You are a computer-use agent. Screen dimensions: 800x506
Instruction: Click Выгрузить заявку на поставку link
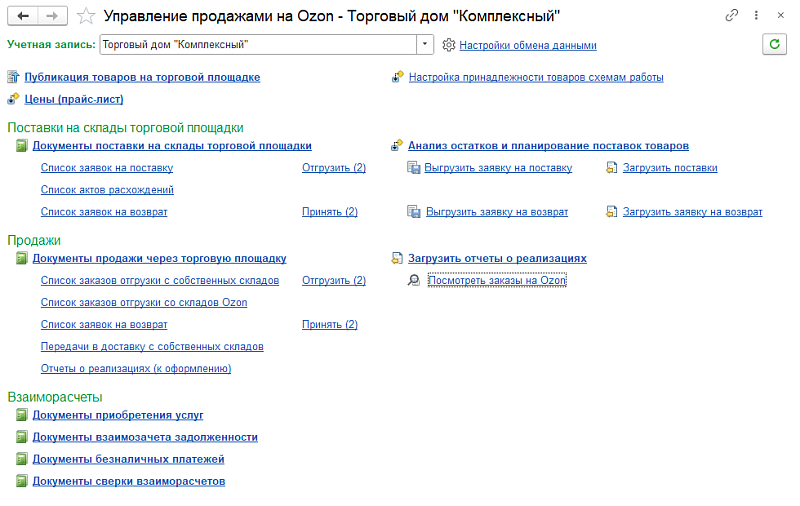498,168
